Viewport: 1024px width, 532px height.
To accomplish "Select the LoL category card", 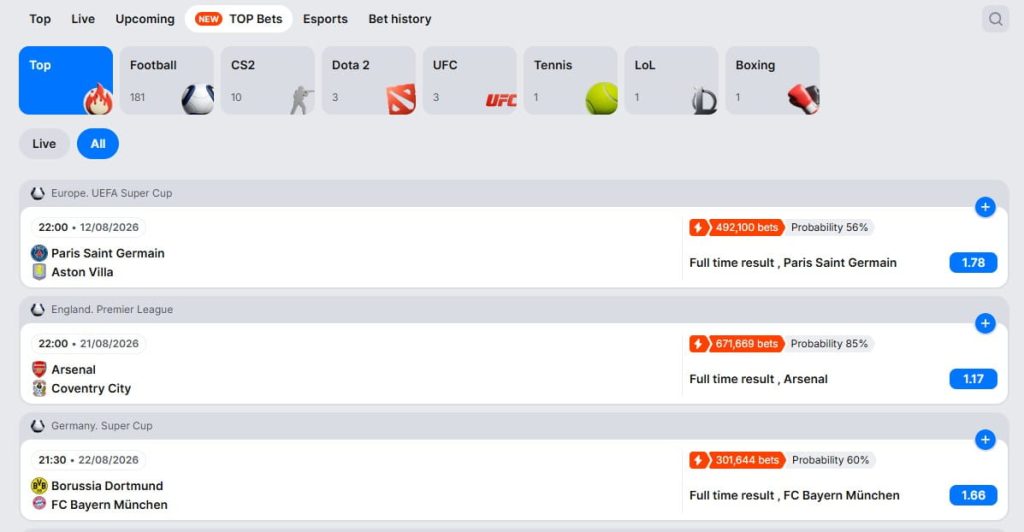I will (671, 80).
